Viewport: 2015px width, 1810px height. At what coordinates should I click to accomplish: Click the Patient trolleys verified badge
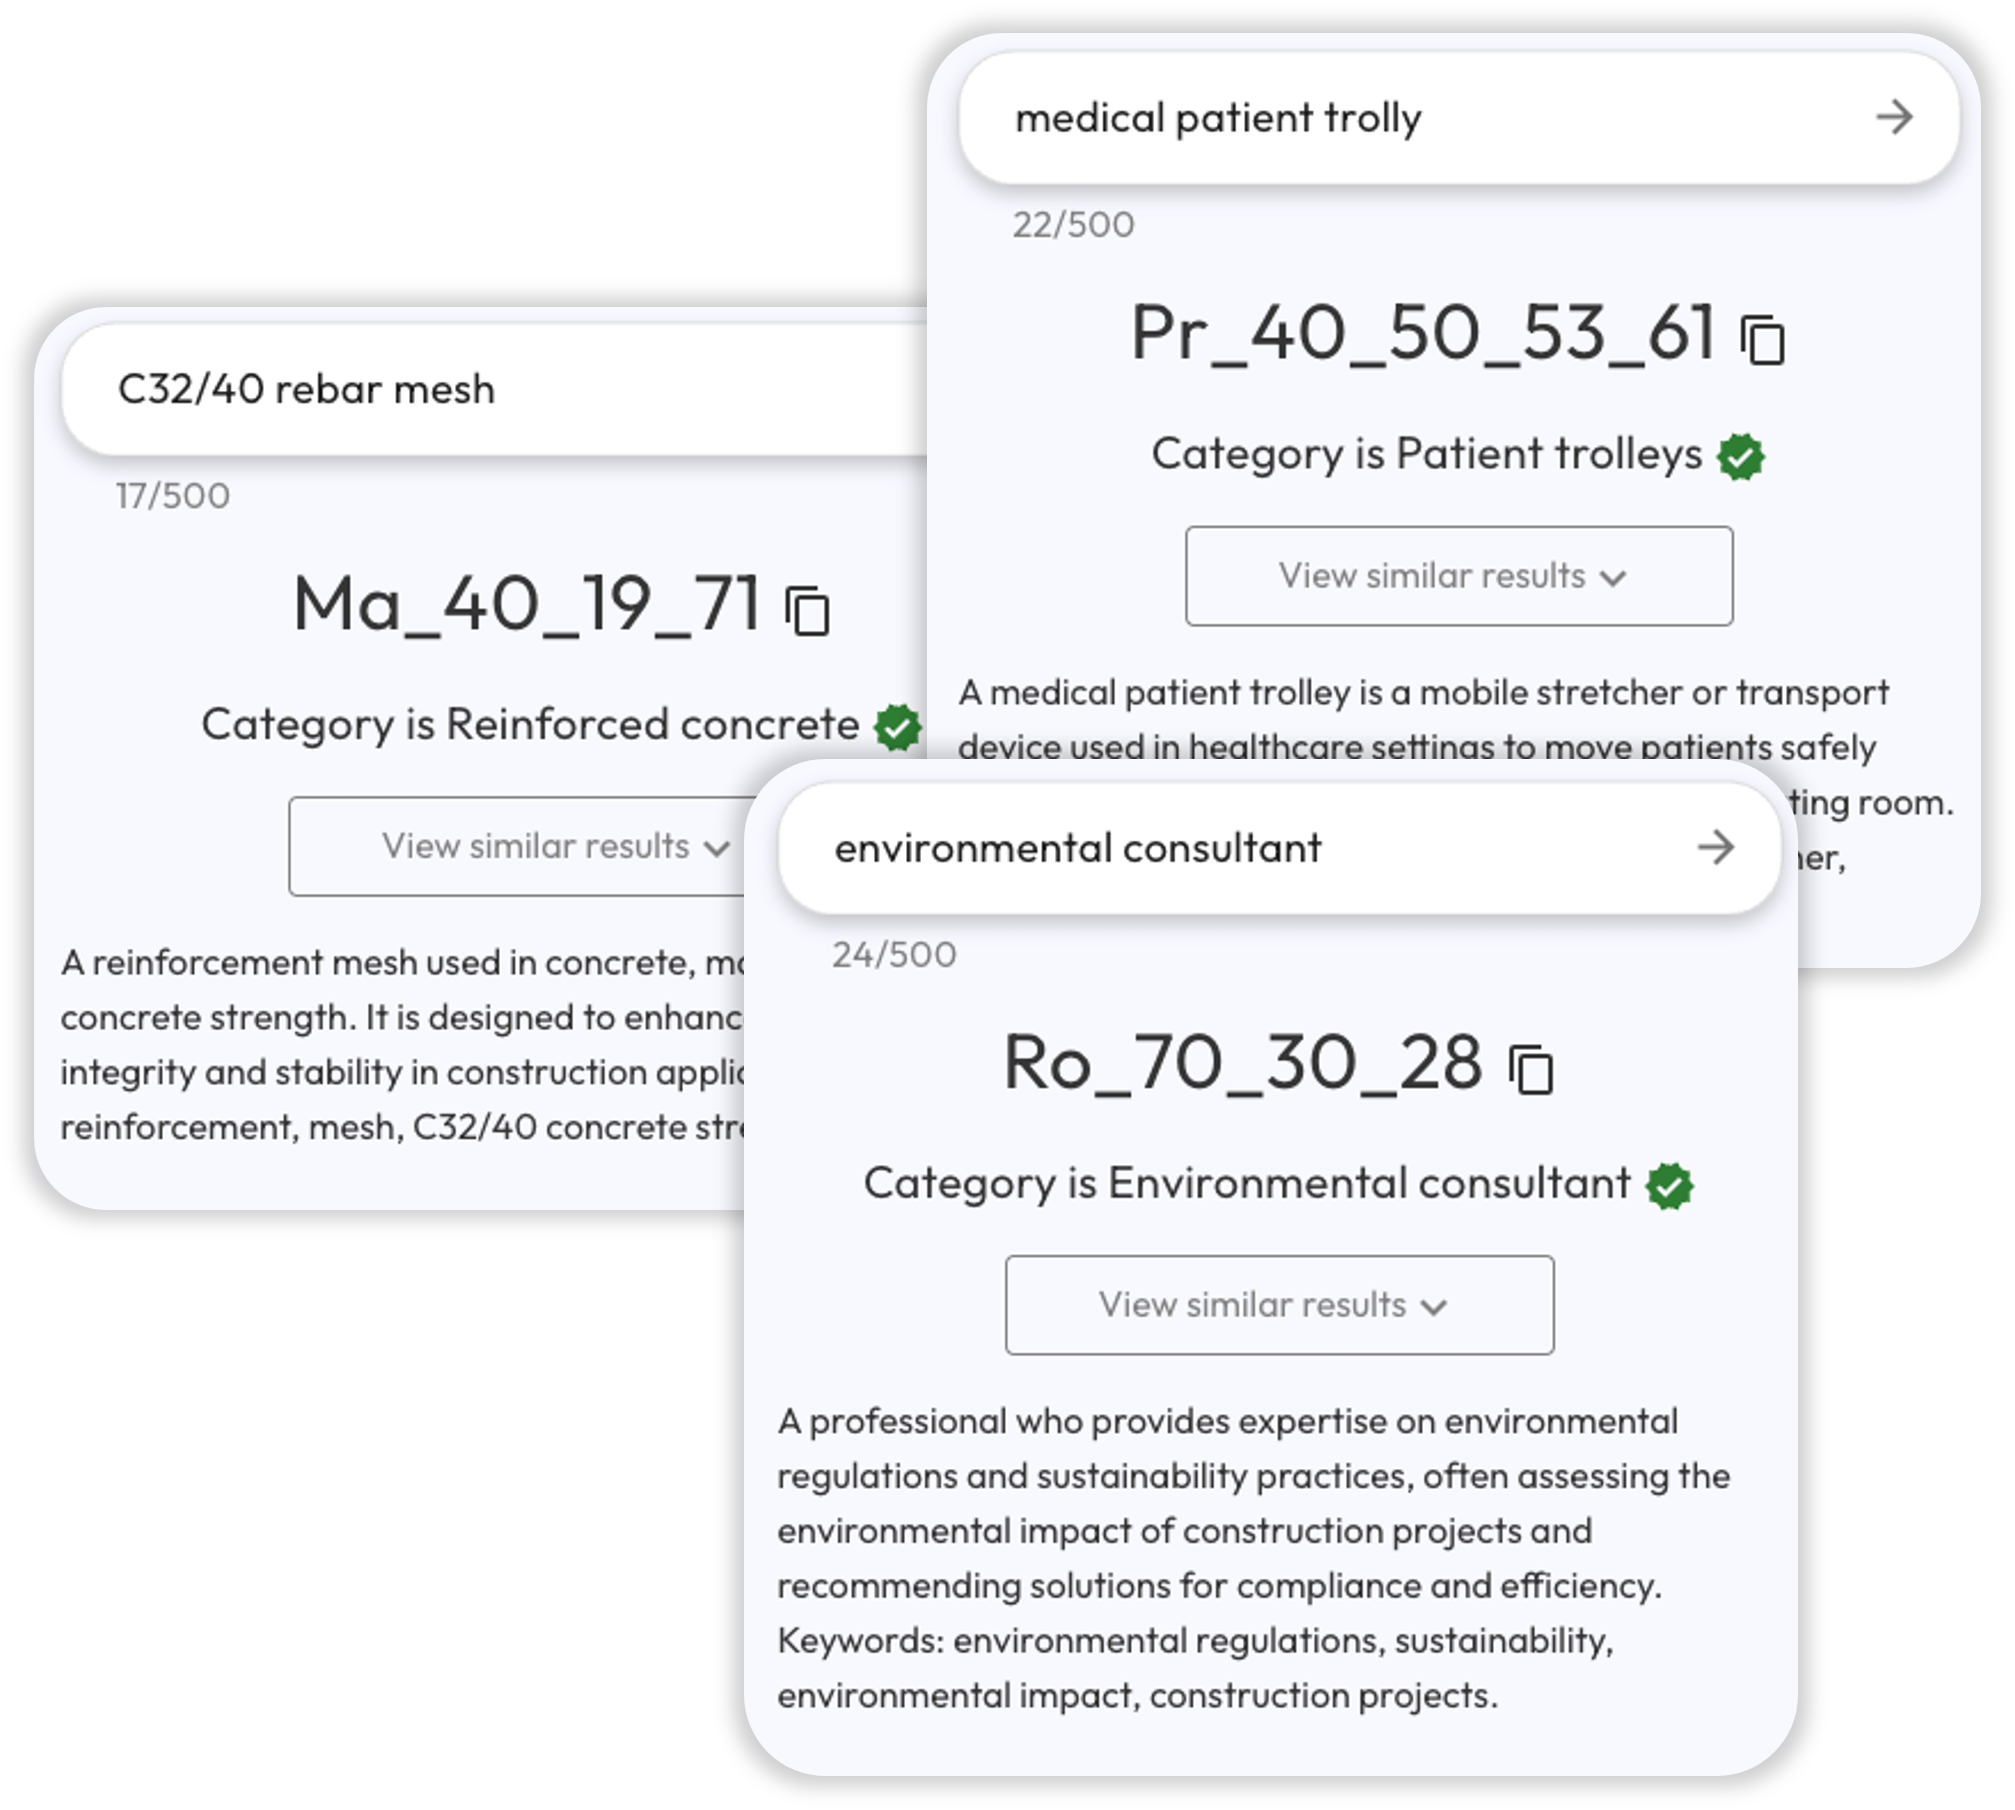coord(1741,457)
